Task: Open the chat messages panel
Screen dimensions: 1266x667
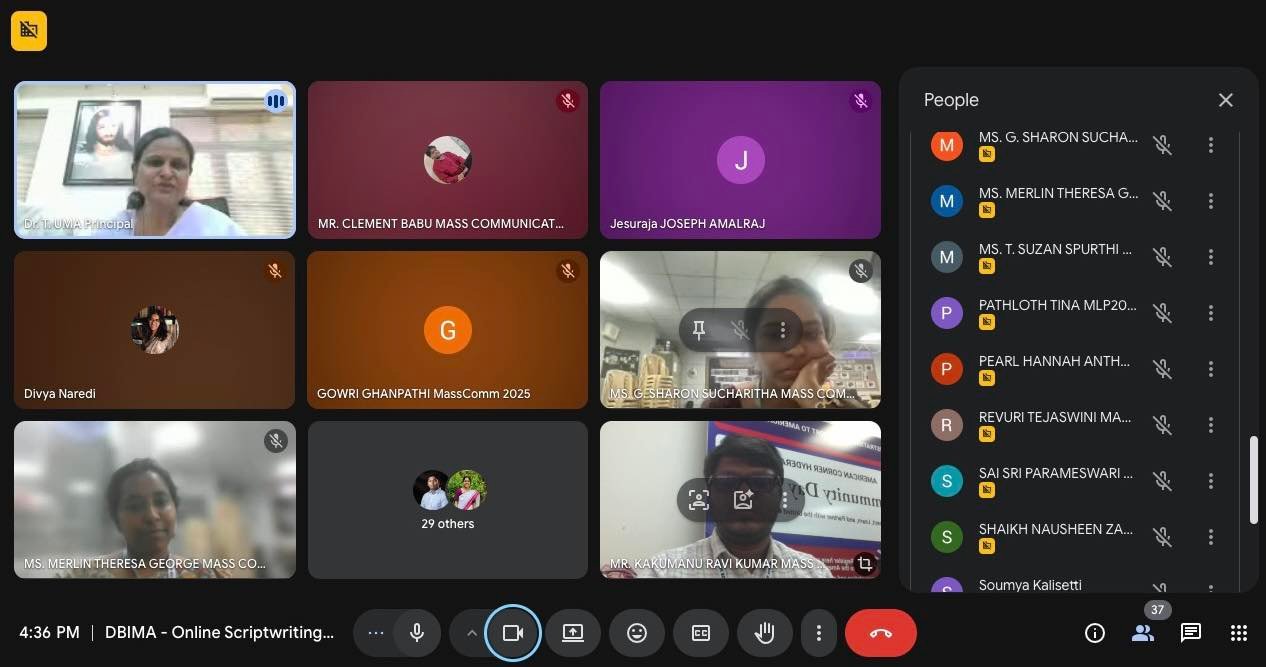Action: pos(1190,633)
